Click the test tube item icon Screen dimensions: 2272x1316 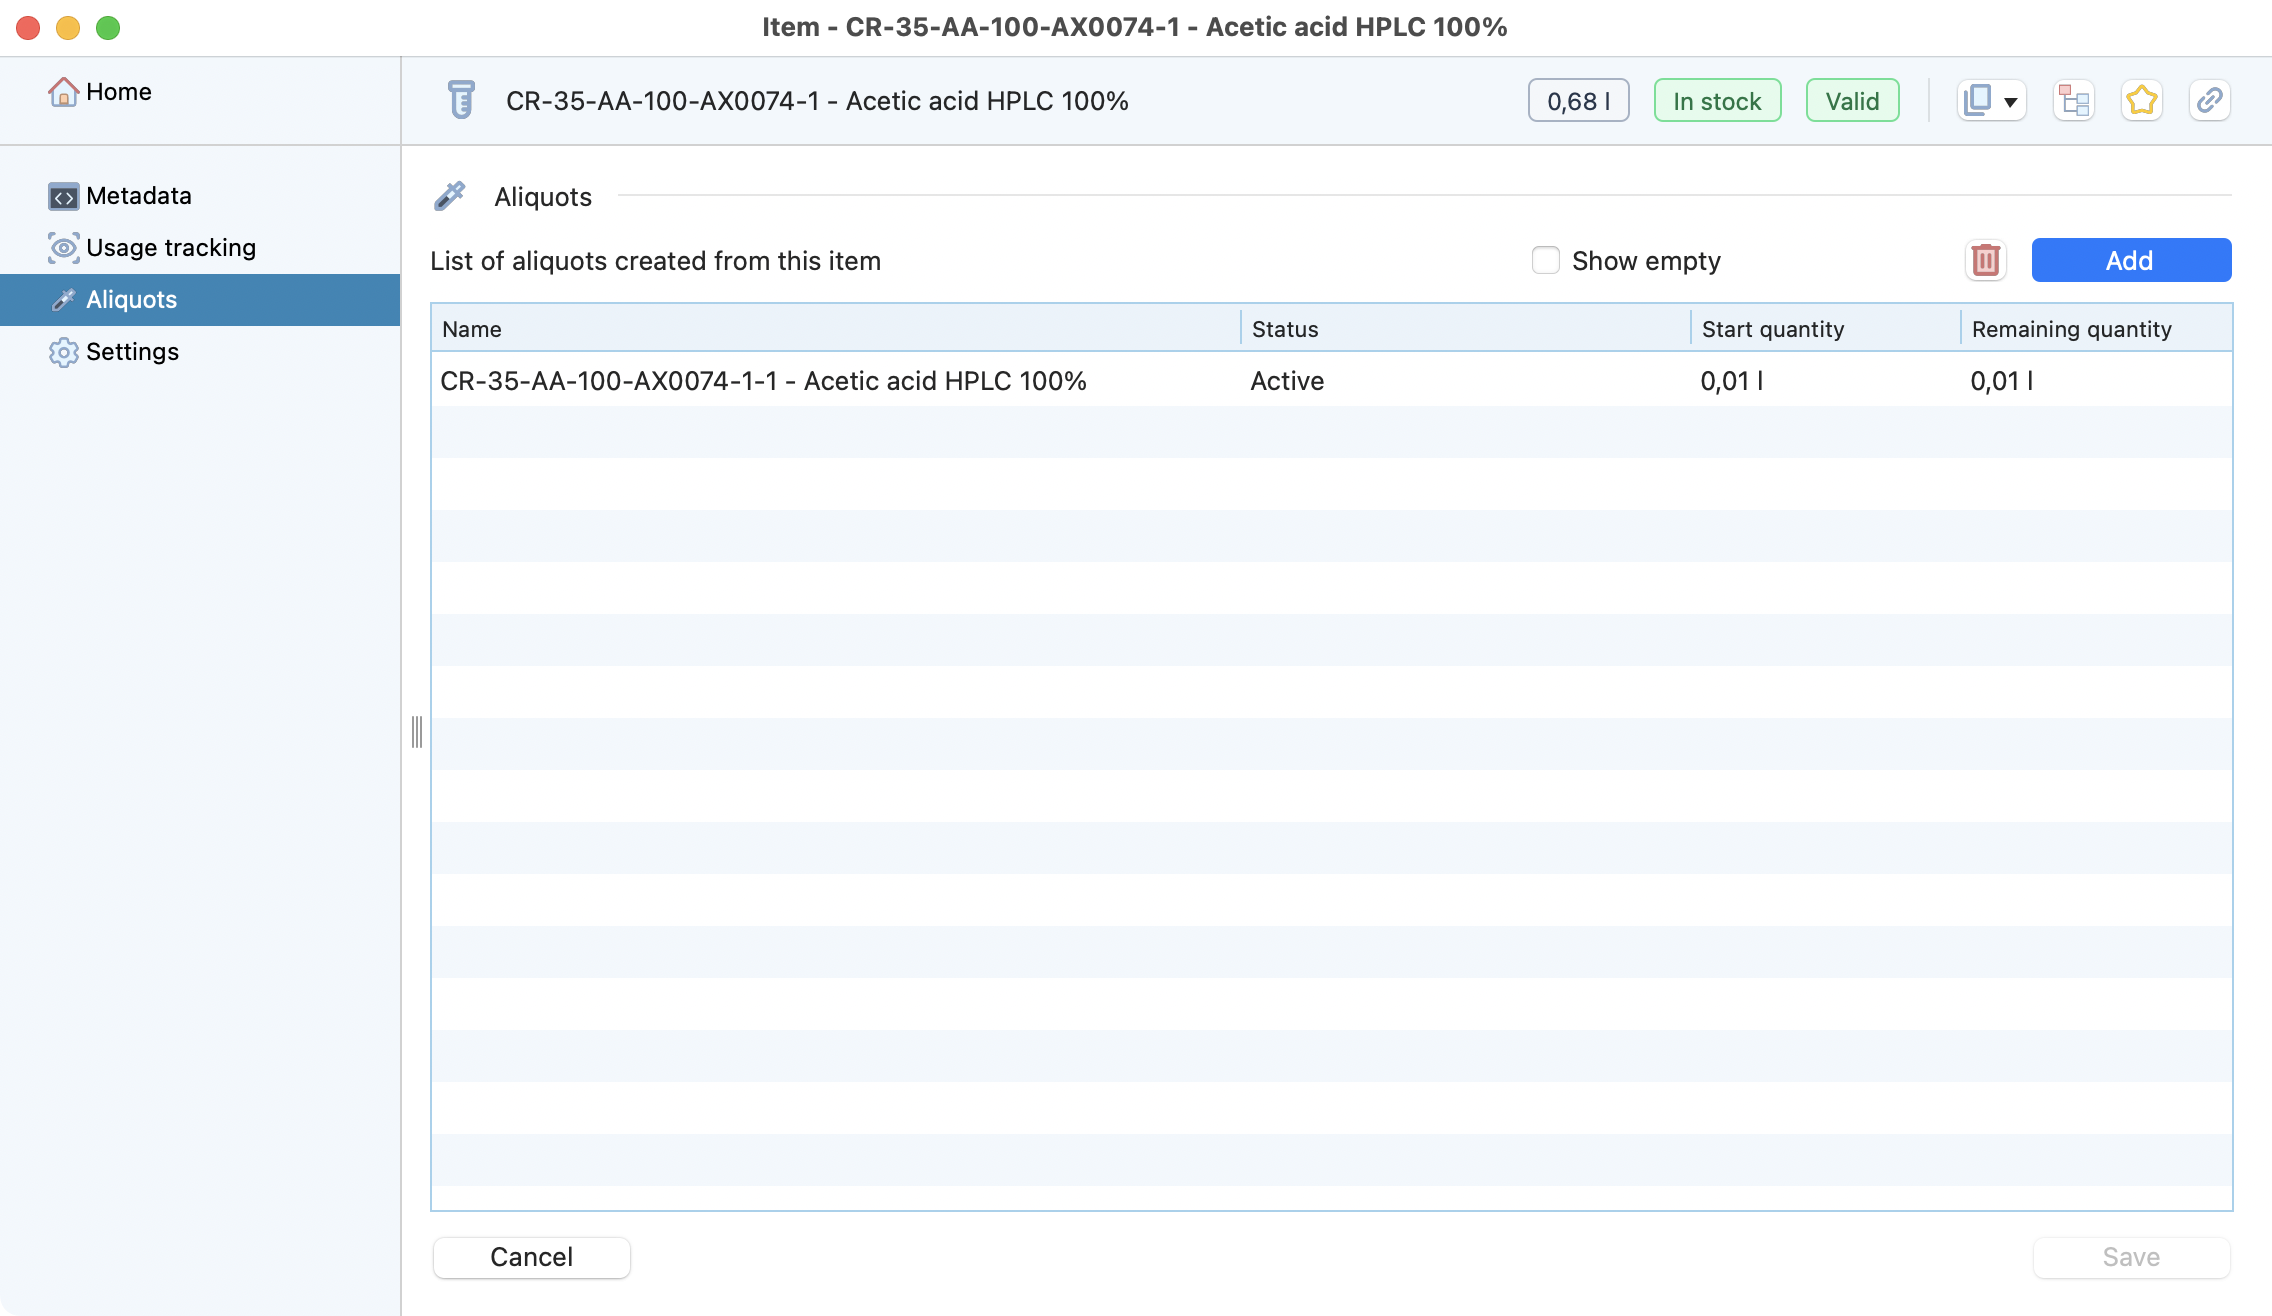click(461, 101)
